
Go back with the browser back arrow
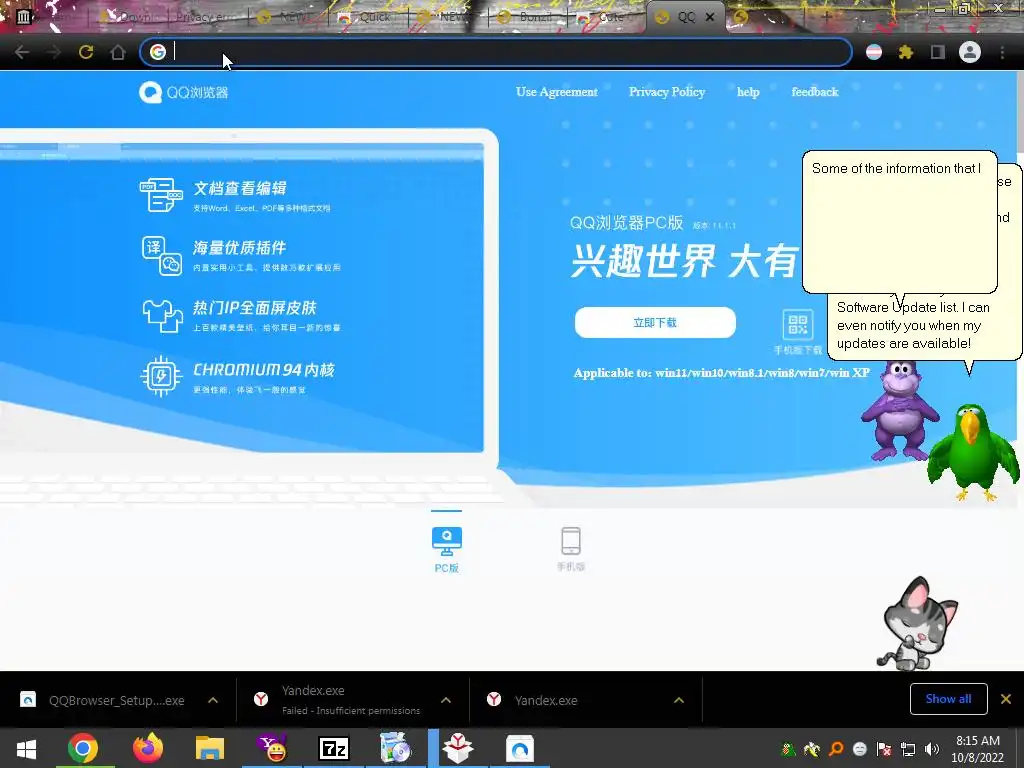coord(22,52)
